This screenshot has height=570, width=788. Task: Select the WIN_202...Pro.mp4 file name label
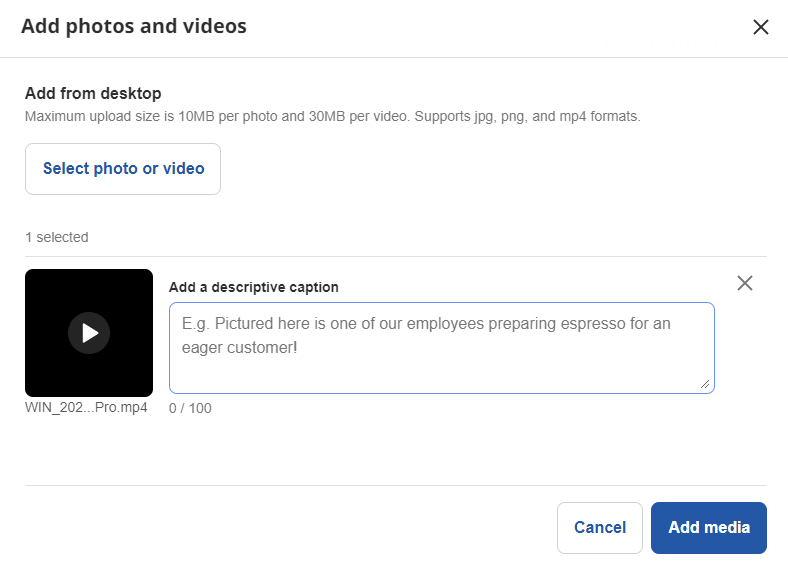pos(87,407)
